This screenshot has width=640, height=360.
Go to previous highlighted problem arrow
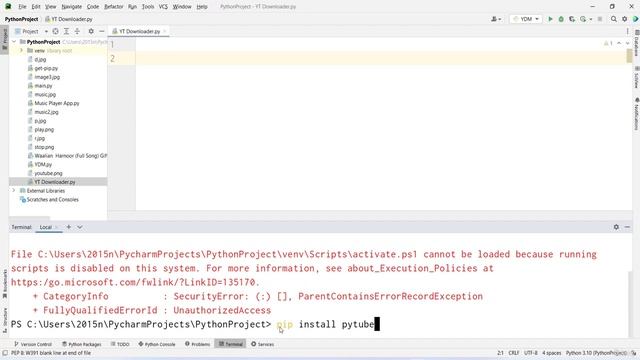tap(619, 43)
